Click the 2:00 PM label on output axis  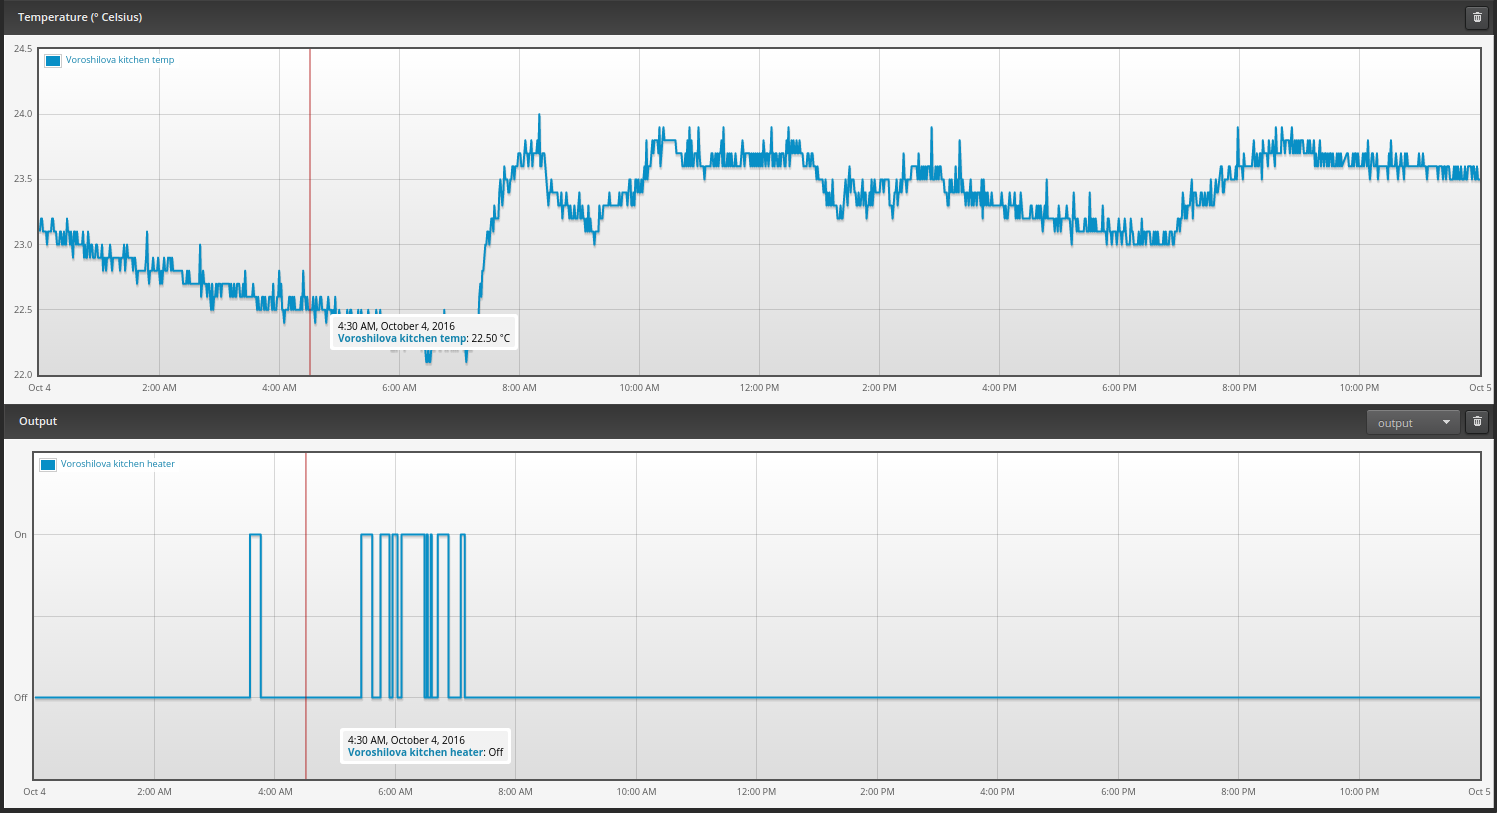877,792
